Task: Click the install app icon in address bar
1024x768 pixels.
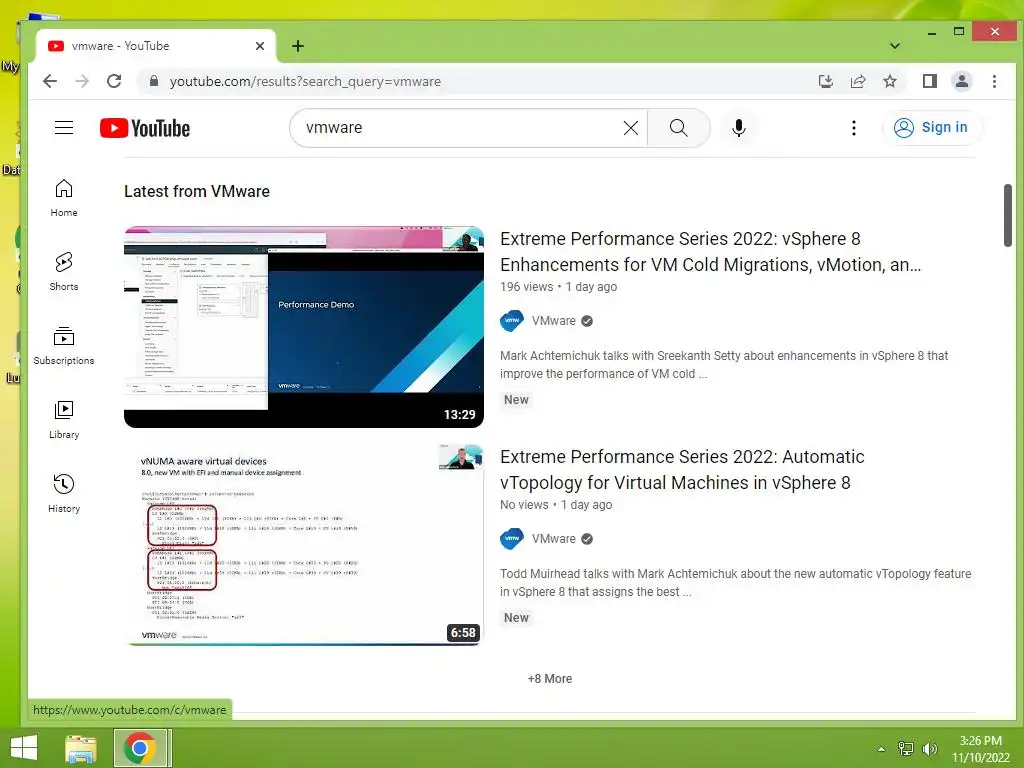Action: pyautogui.click(x=825, y=81)
